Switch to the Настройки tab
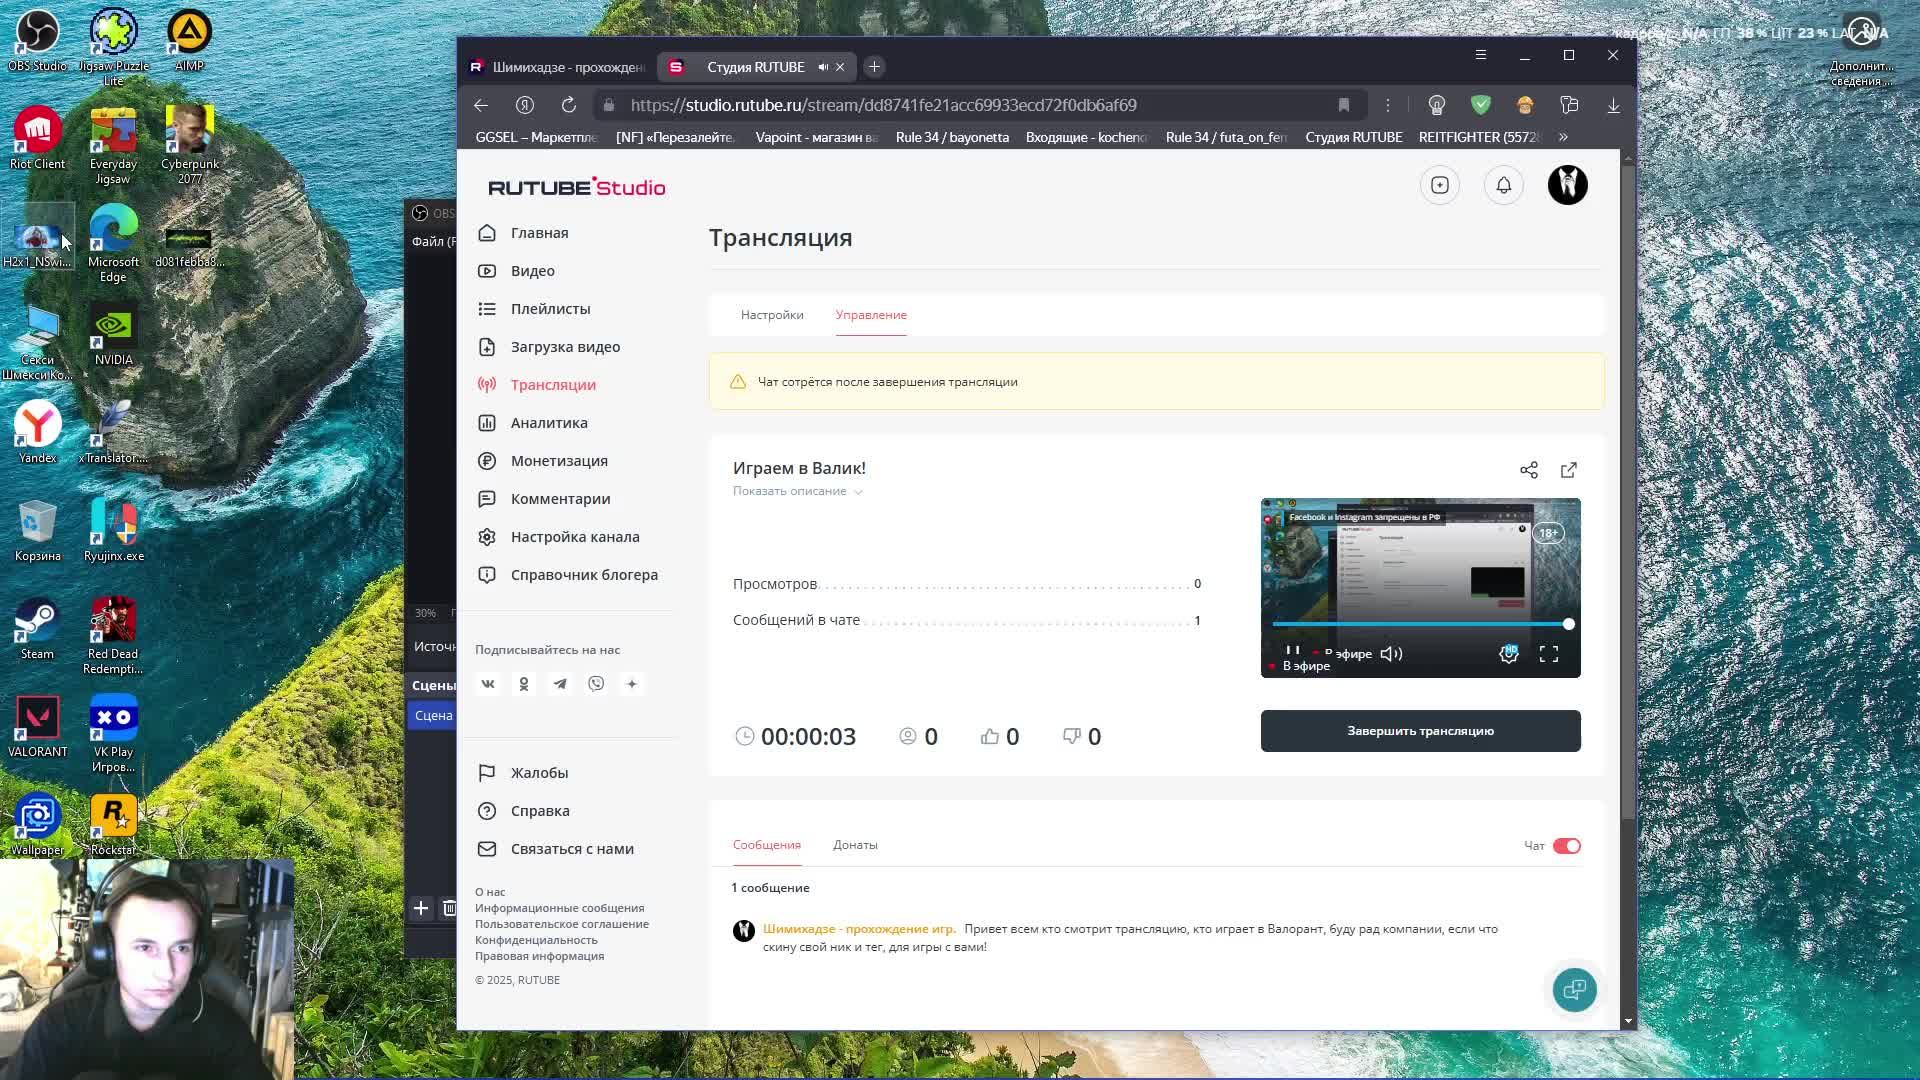The height and width of the screenshot is (1080, 1920). point(771,315)
